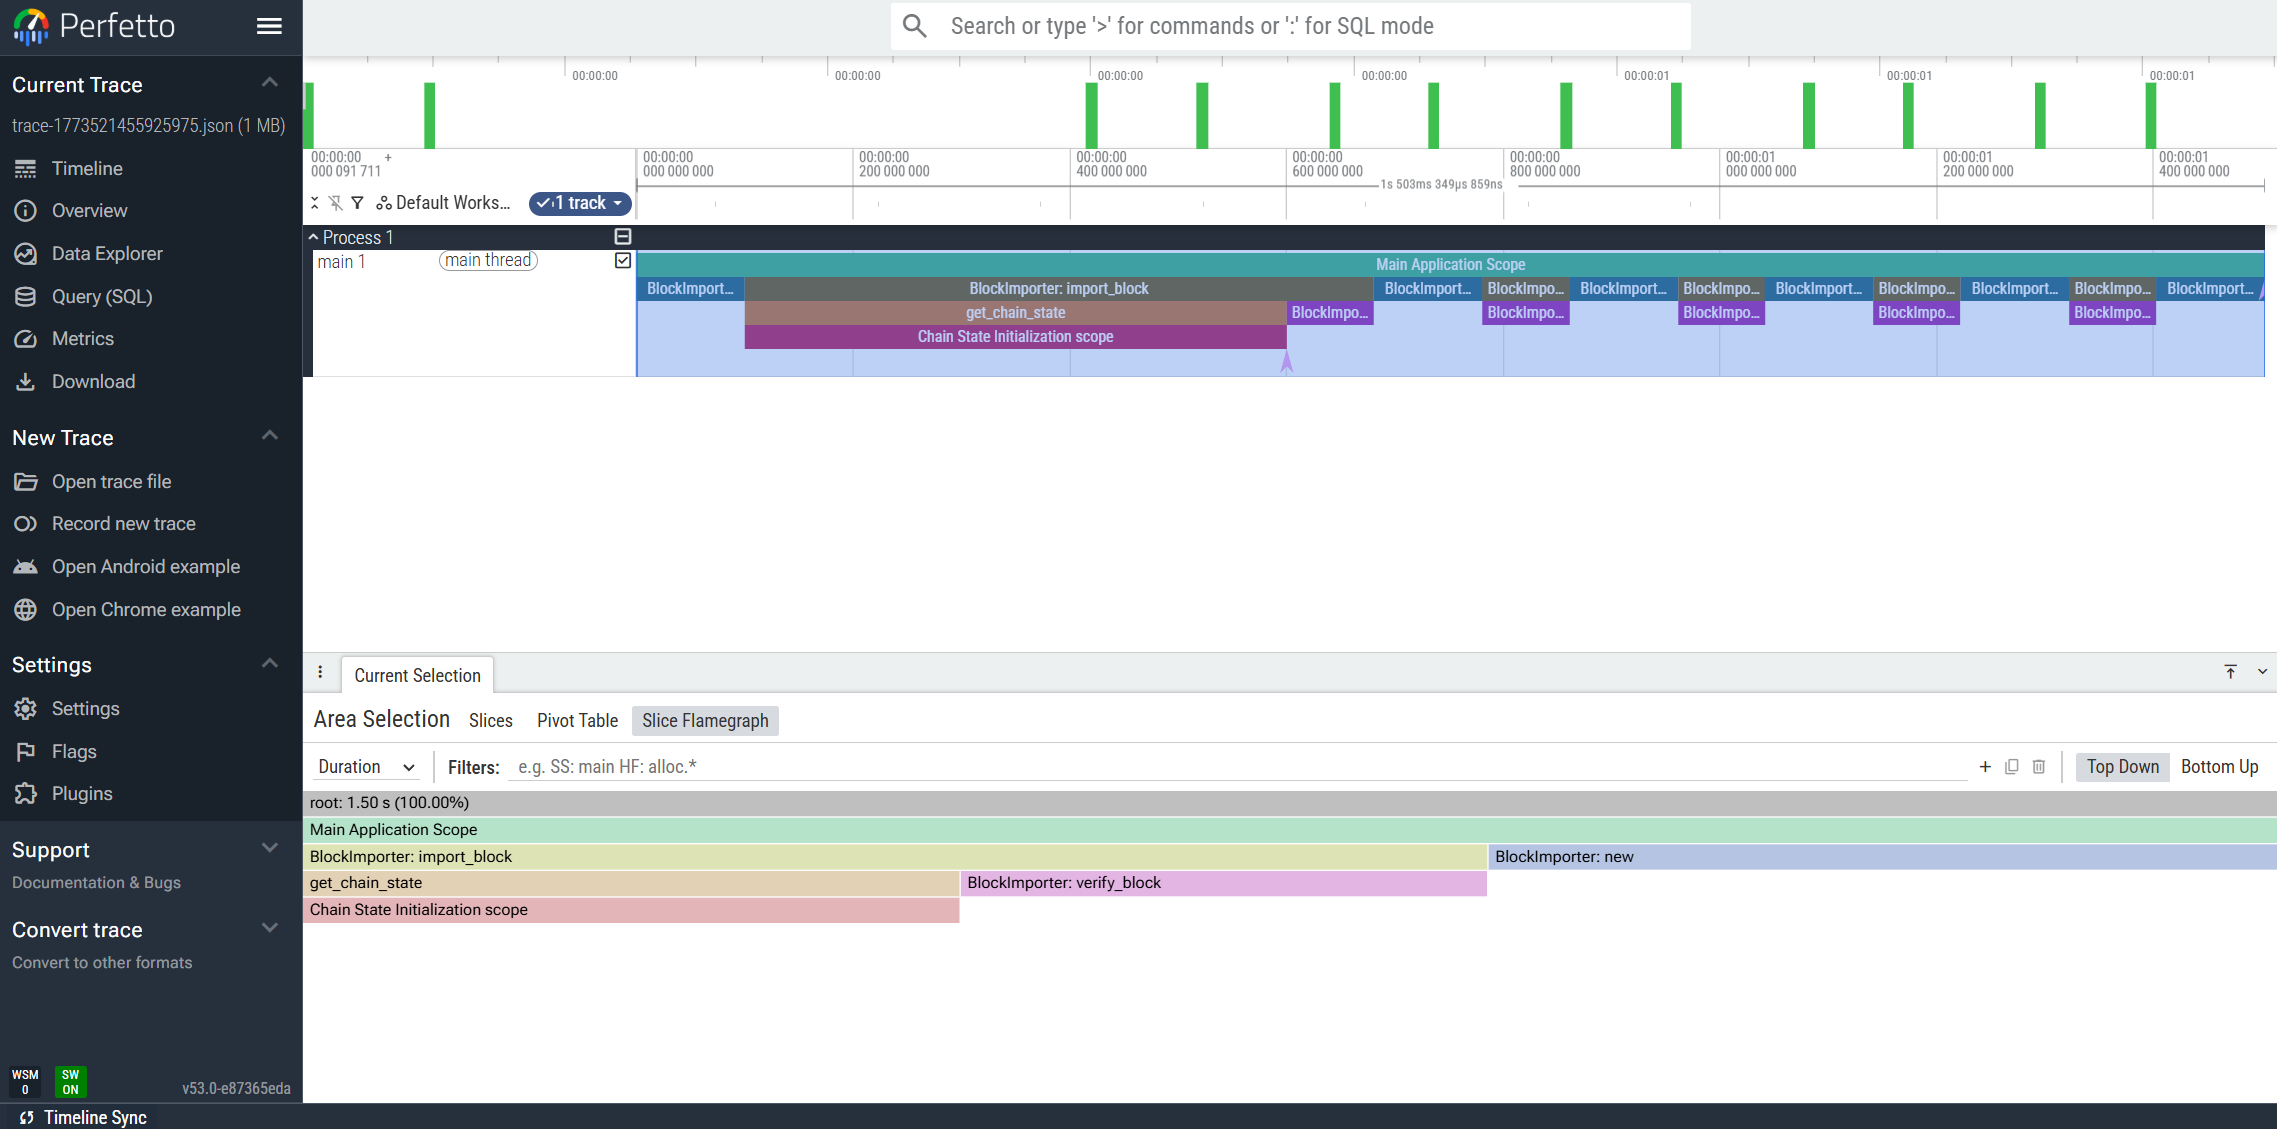Click the plus icon to add a flamegraph filter

pyautogui.click(x=1985, y=767)
